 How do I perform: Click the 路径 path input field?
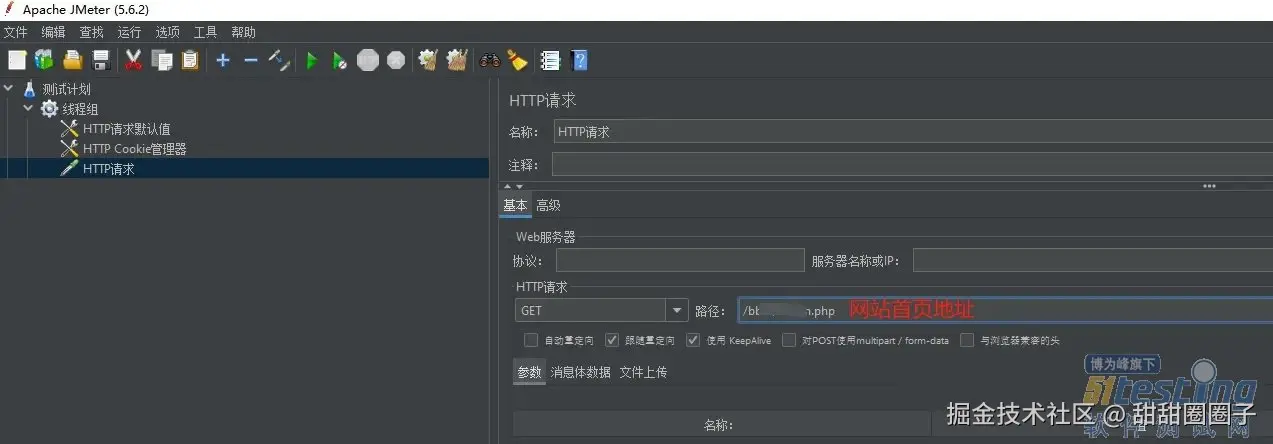[x=1005, y=310]
